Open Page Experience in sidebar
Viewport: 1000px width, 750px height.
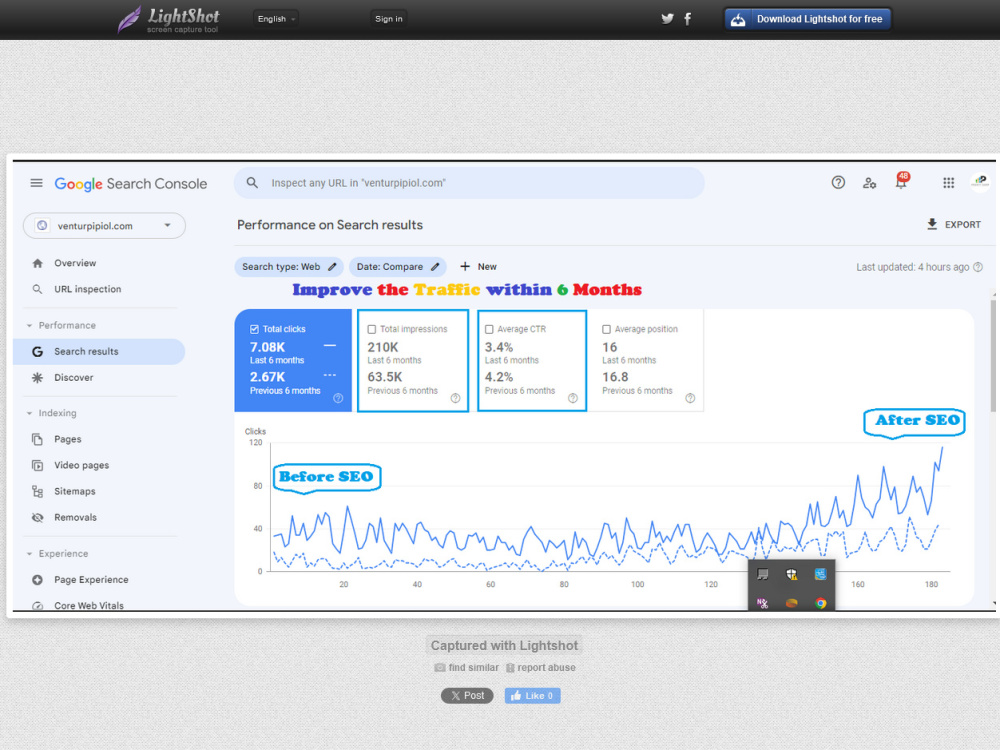91,580
